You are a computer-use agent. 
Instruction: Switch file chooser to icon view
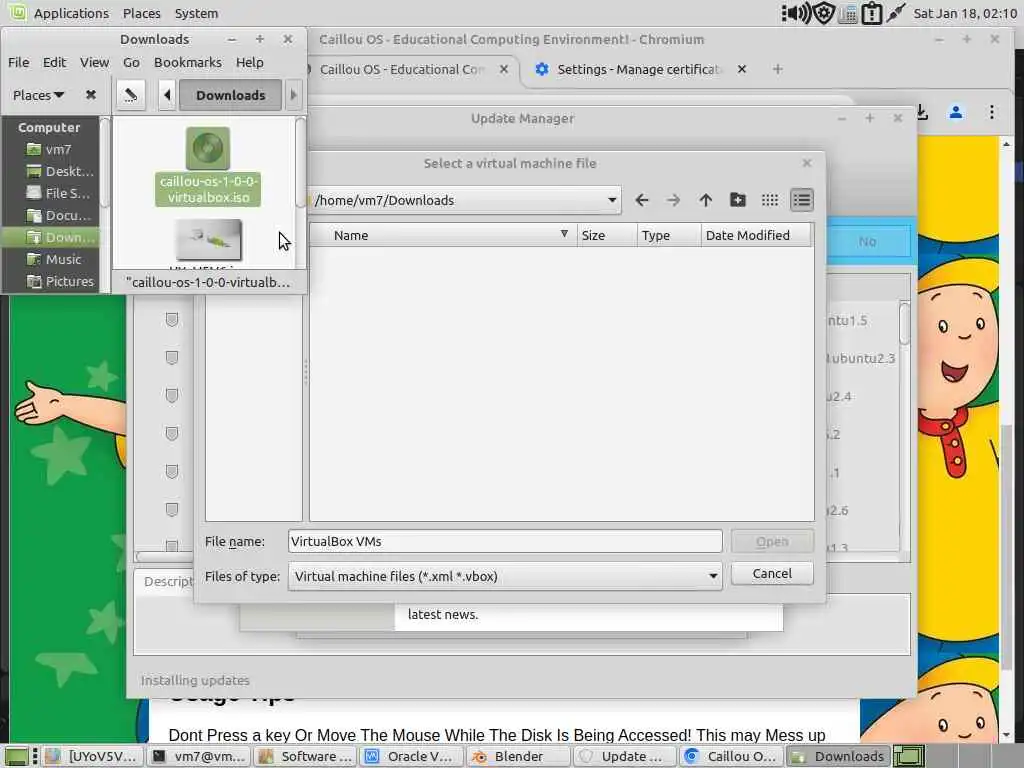[x=769, y=200]
